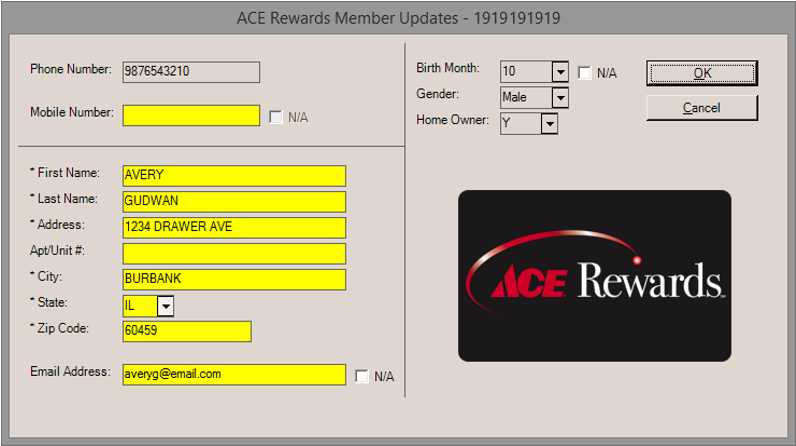796x446 pixels.
Task: Click the Email Address label
Action: [70, 371]
